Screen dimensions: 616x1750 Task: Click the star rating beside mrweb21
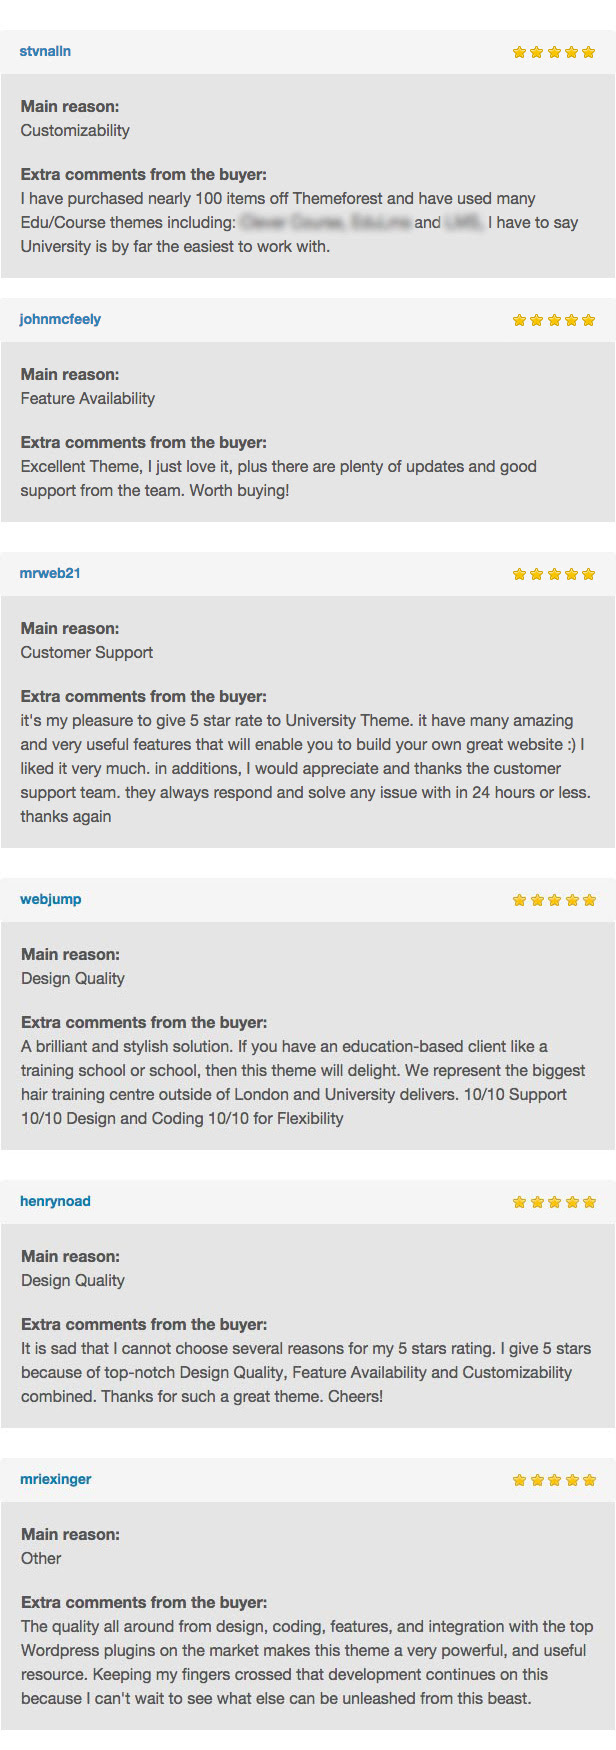(554, 574)
